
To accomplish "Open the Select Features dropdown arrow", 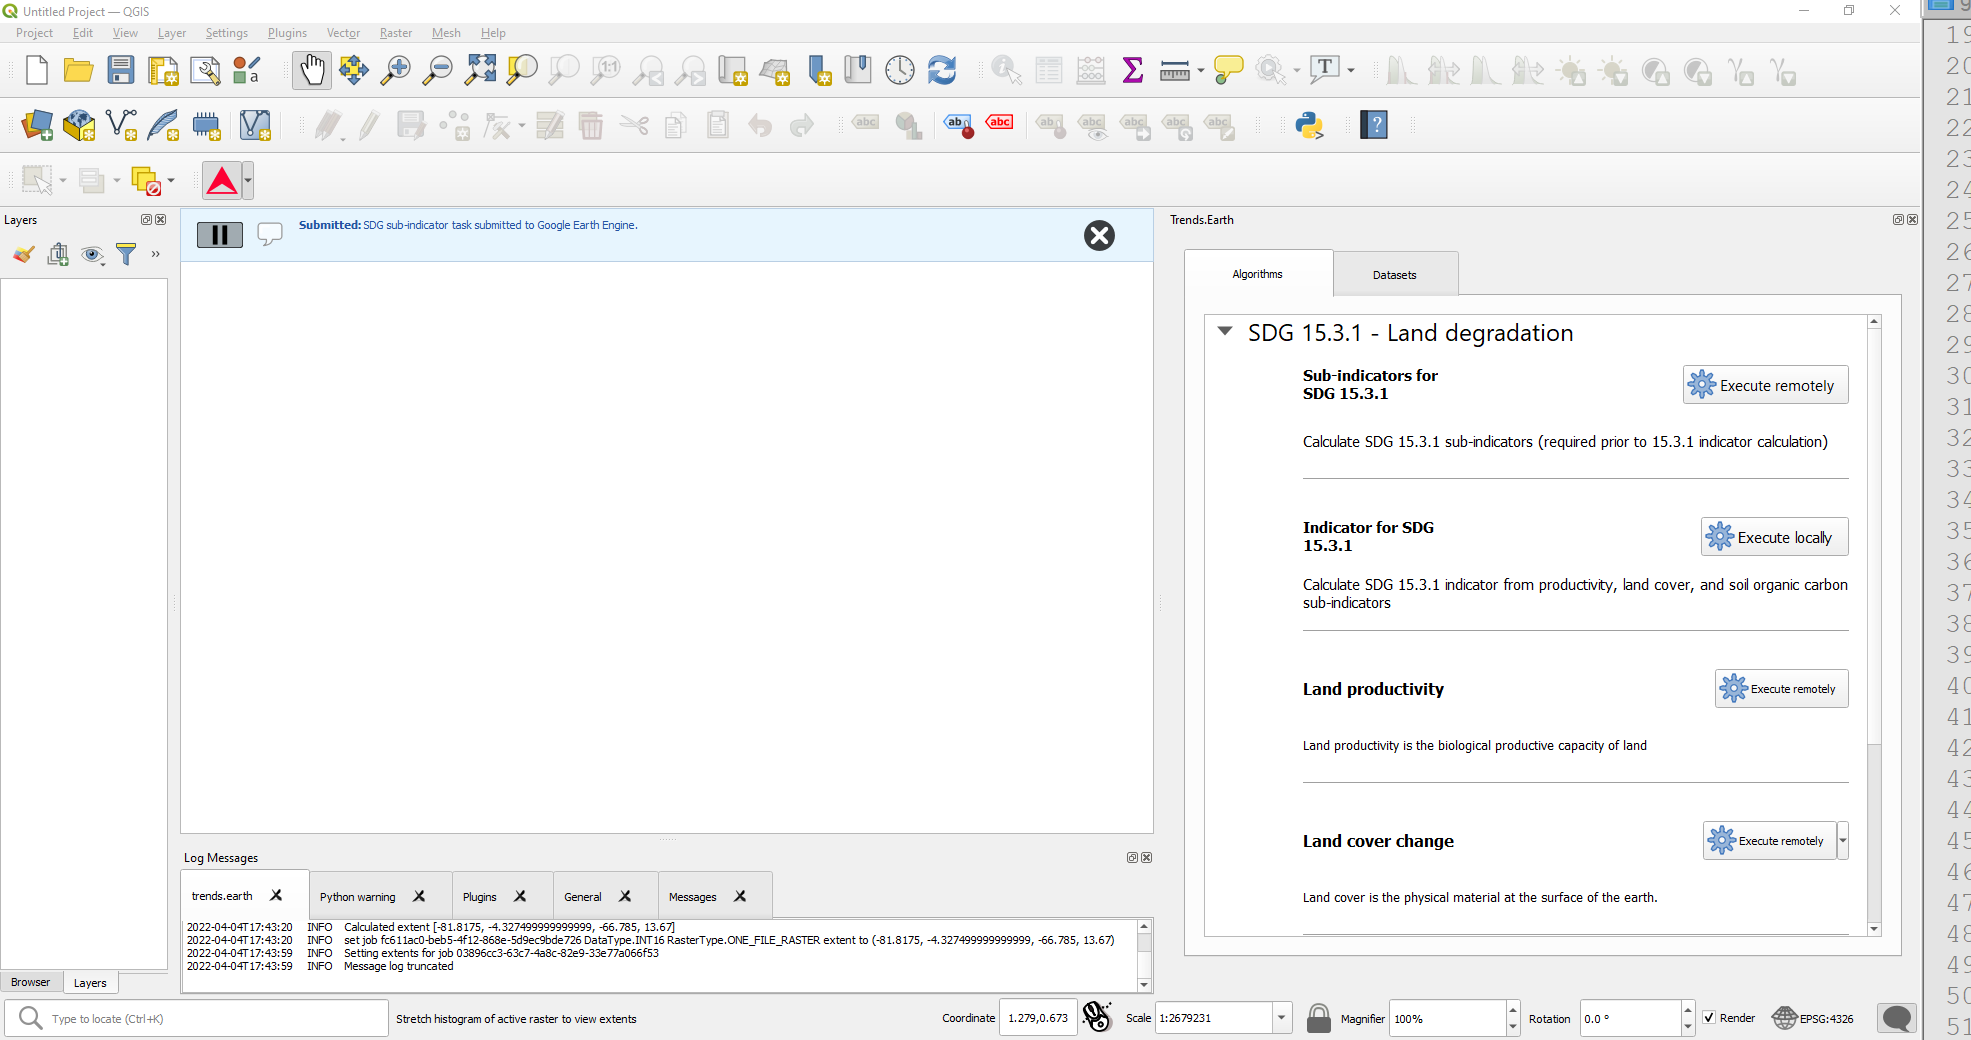I will (63, 181).
